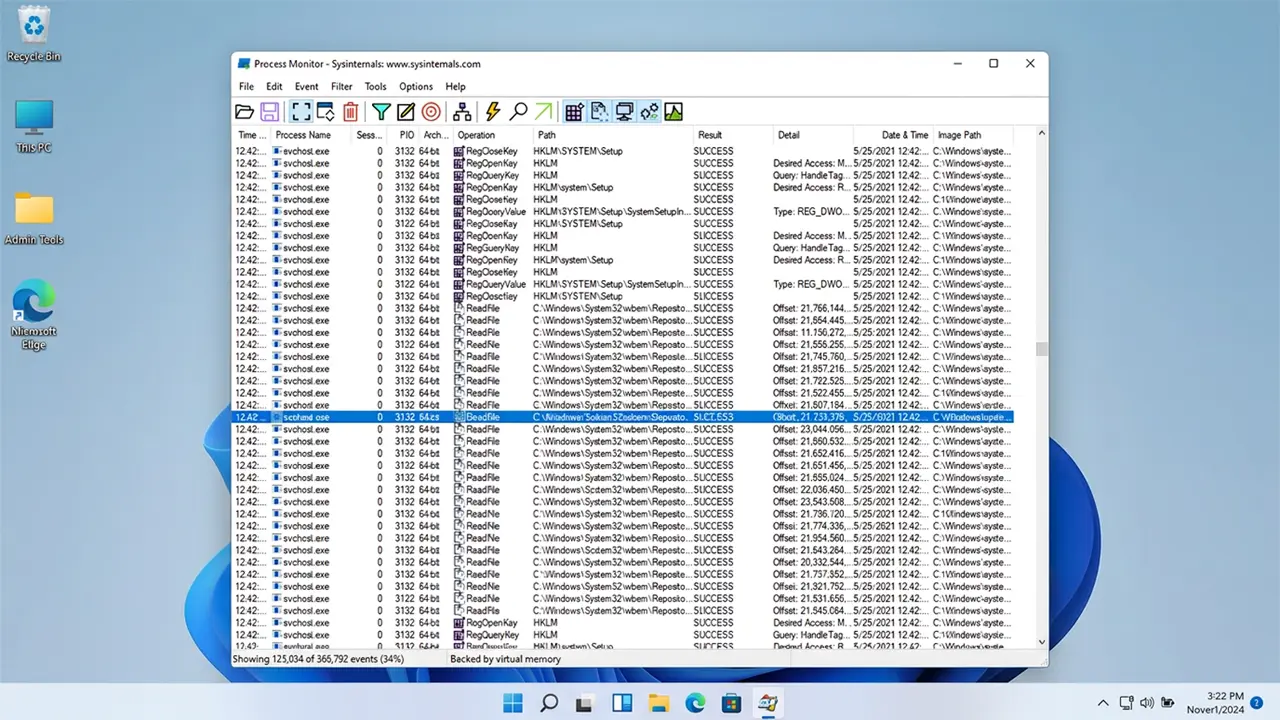This screenshot has width=1280, height=720.
Task: Open Microsoft Store from the taskbar
Action: [731, 702]
